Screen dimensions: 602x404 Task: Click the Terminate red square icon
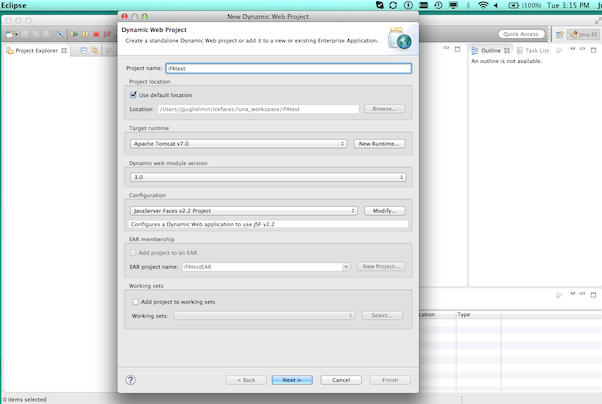click(x=95, y=34)
